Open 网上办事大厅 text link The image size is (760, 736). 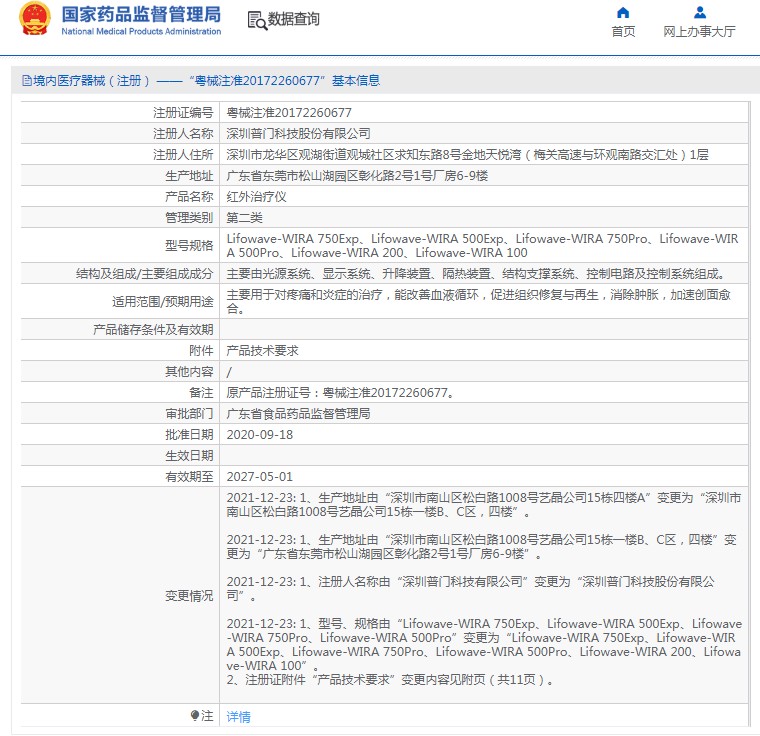click(x=699, y=32)
